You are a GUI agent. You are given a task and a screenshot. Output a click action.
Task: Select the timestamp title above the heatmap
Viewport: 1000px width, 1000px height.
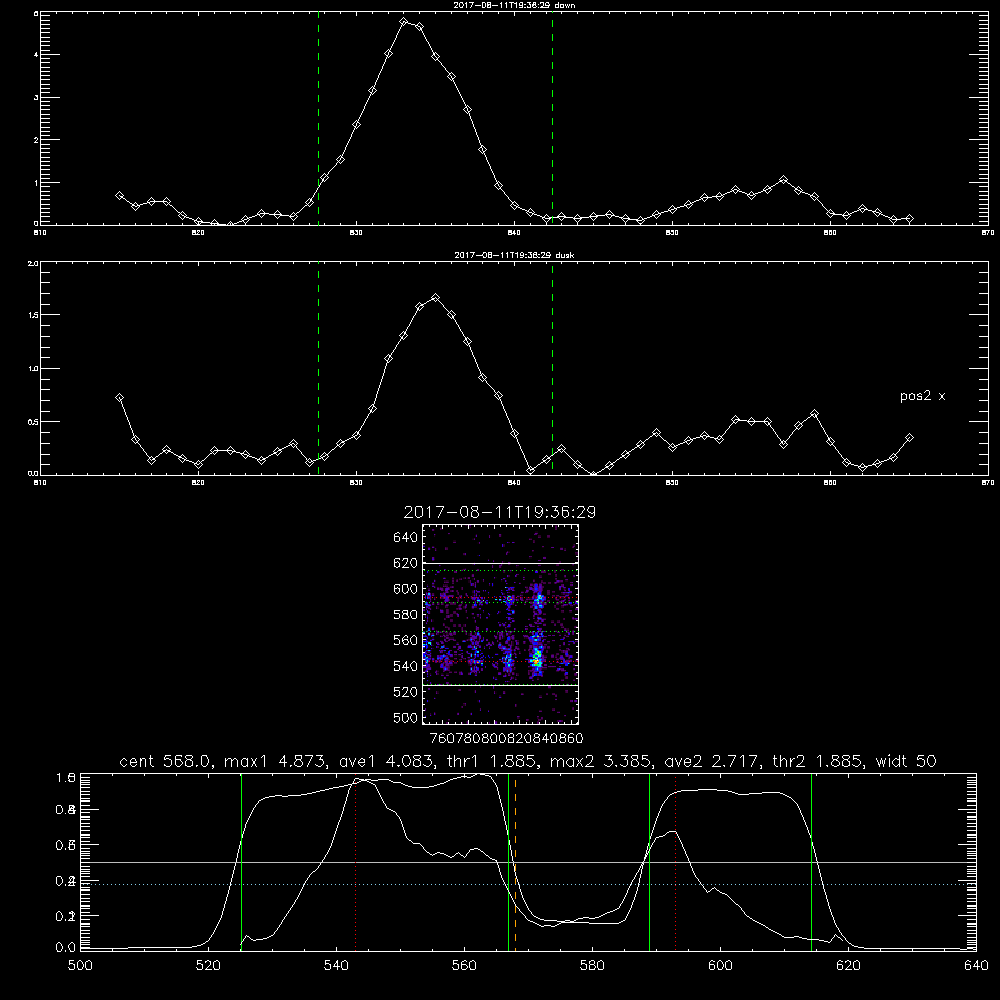[500, 512]
